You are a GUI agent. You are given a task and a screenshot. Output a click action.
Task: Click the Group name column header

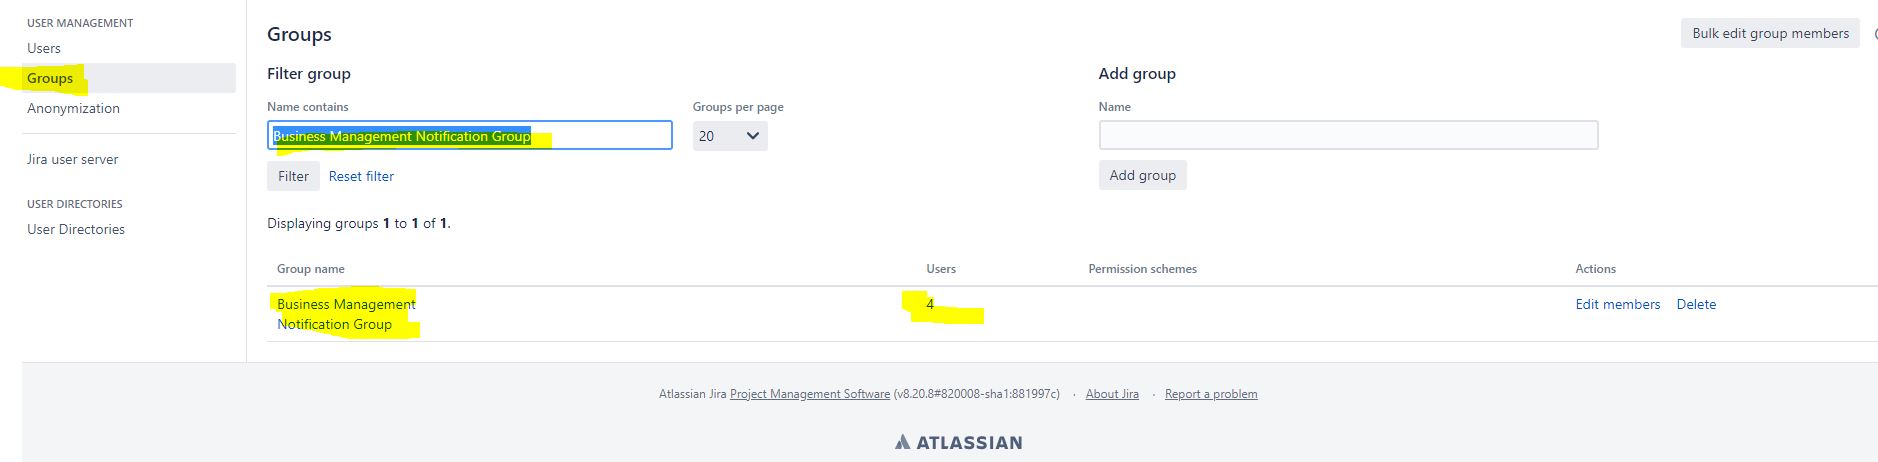[x=311, y=269]
